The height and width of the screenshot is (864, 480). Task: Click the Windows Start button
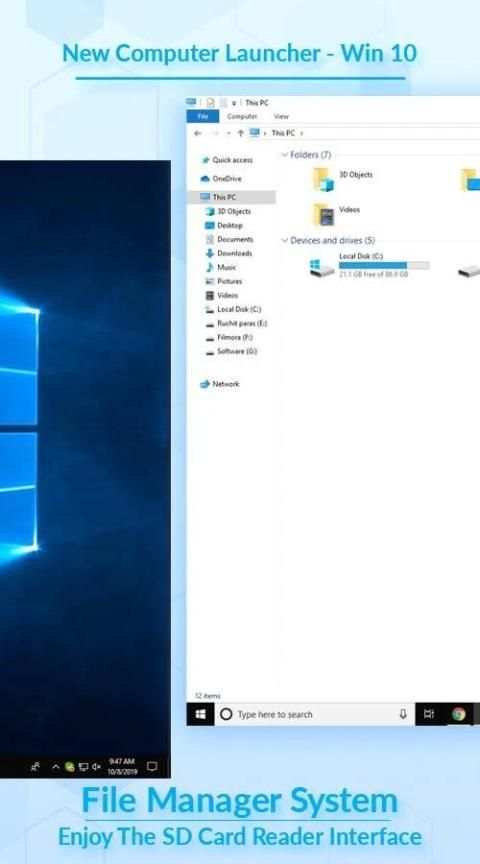(x=201, y=714)
